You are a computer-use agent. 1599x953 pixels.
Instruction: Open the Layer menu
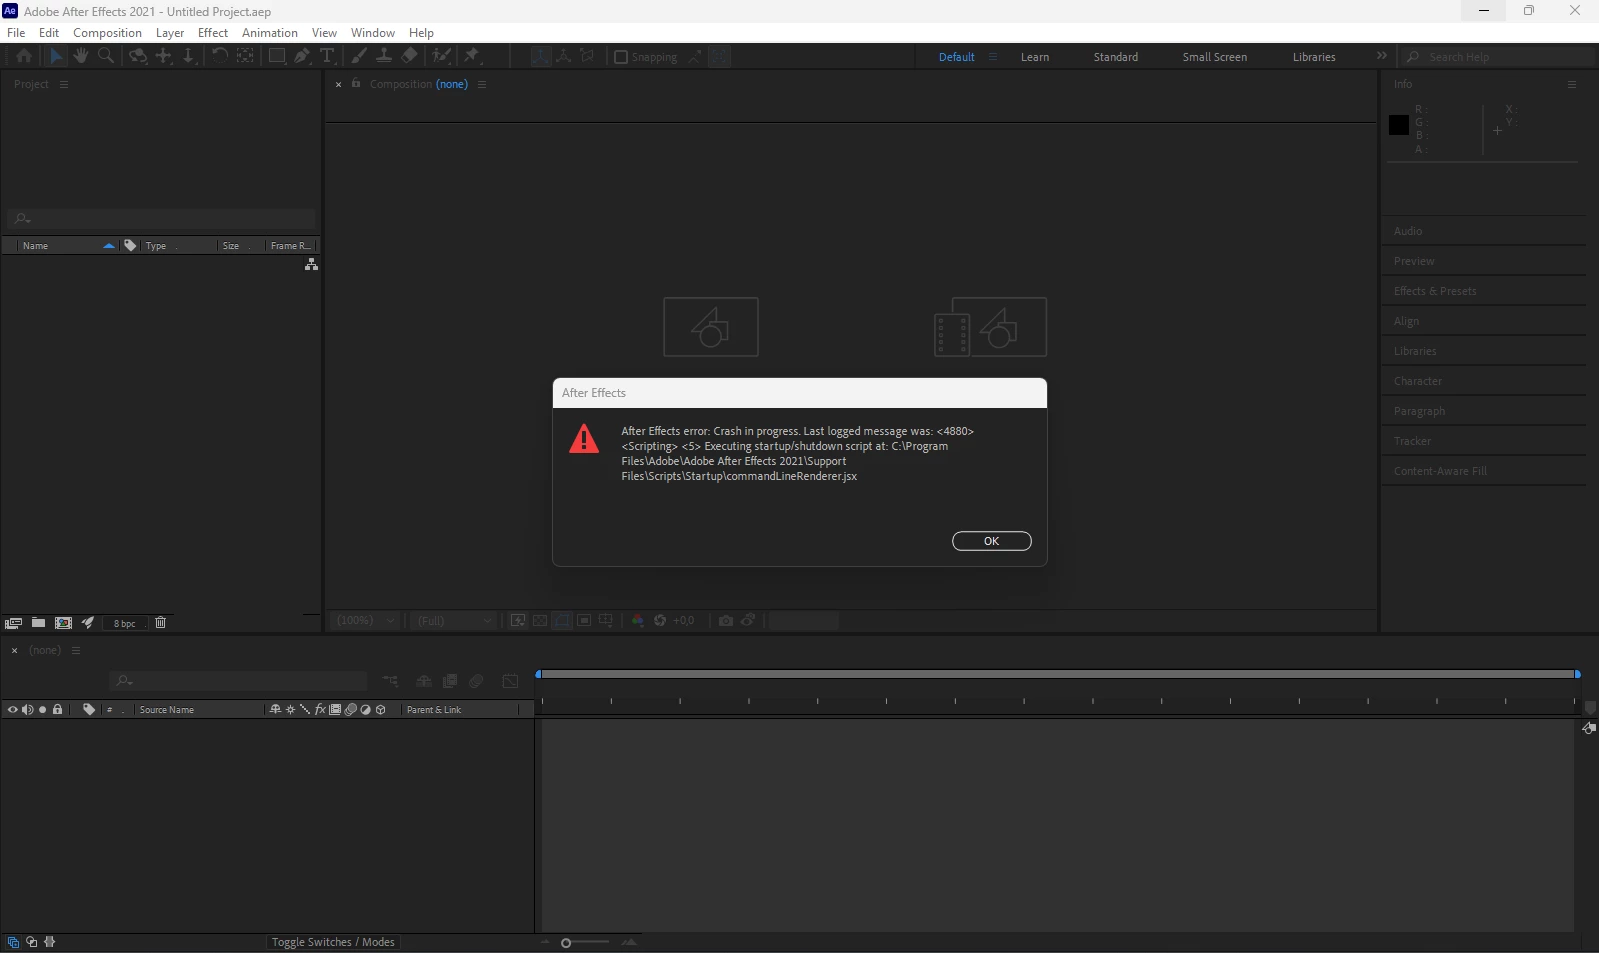point(170,32)
